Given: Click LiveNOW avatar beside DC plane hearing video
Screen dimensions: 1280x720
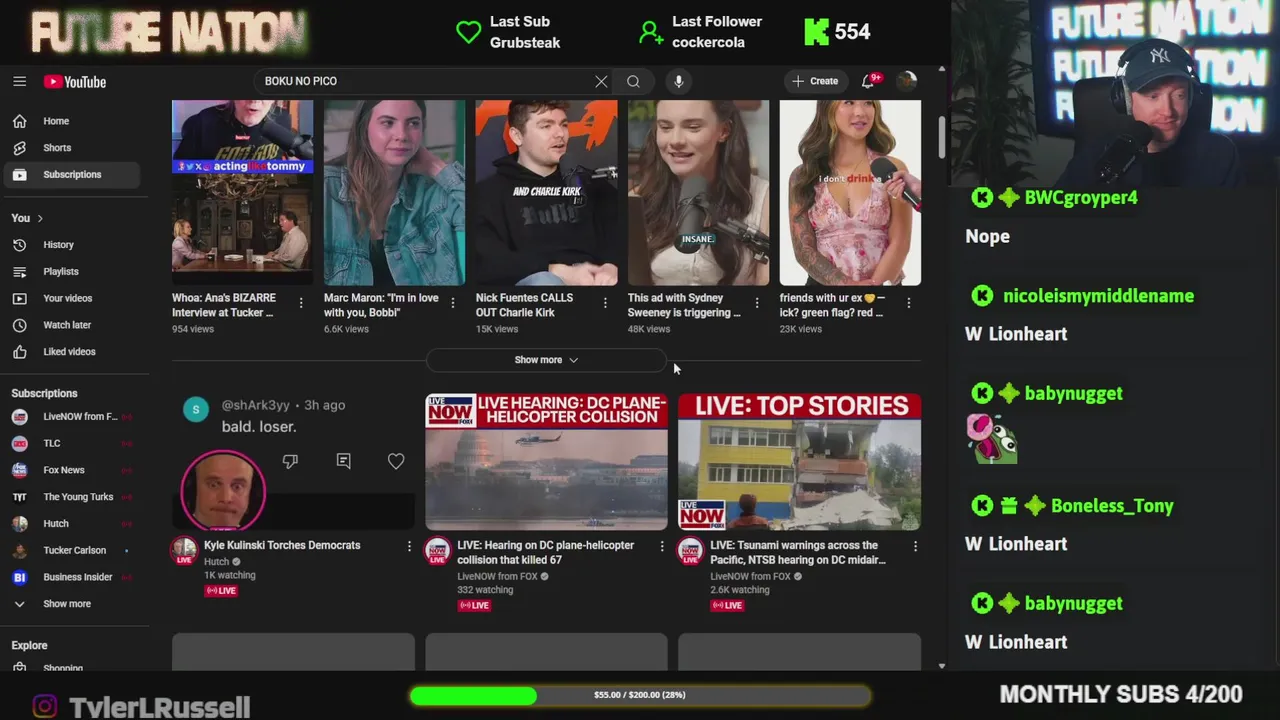Looking at the screenshot, I should click(437, 551).
